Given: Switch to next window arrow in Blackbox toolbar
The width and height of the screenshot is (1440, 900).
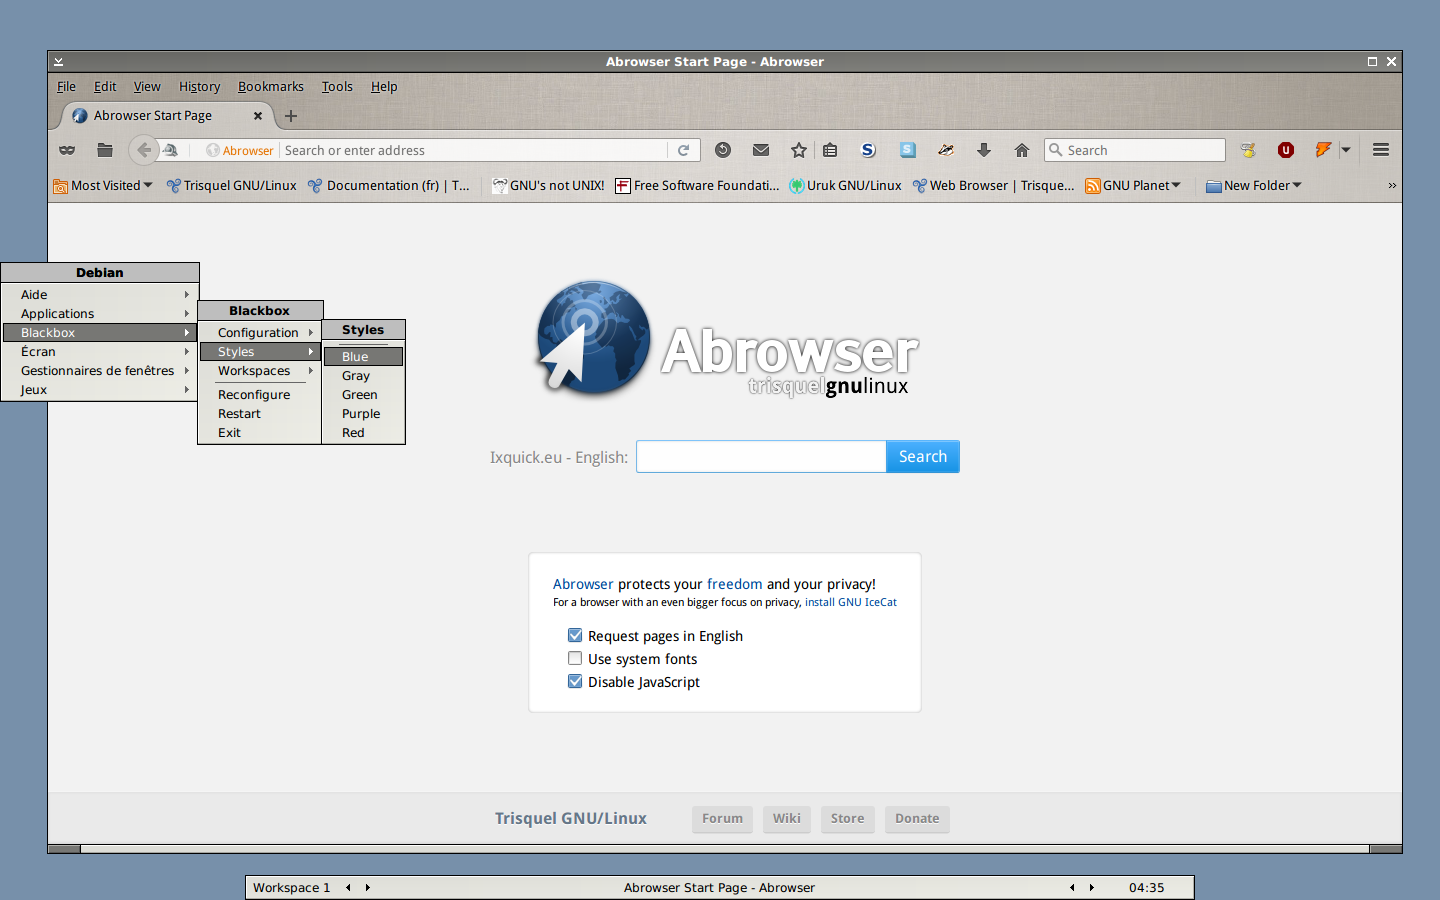Looking at the screenshot, I should [1092, 887].
